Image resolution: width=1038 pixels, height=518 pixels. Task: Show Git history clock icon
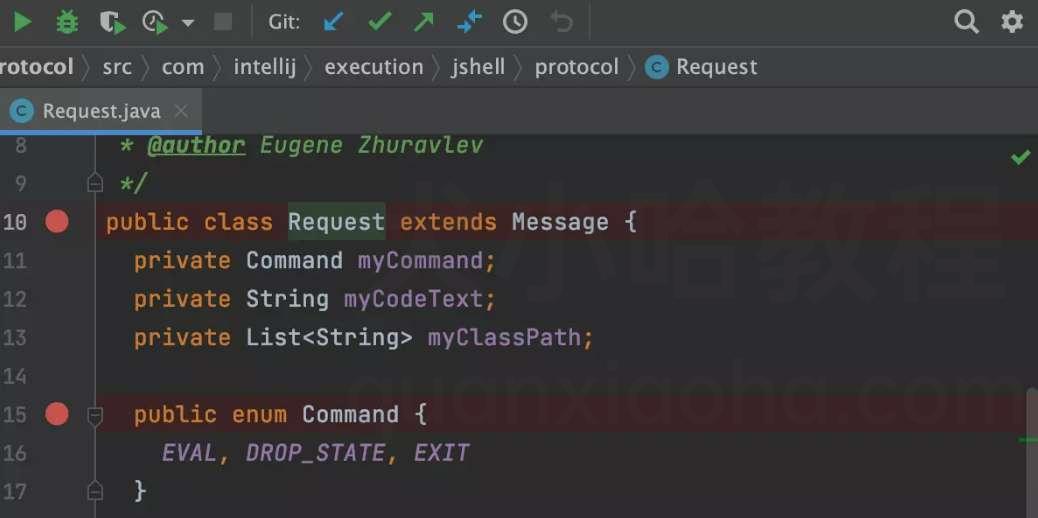pos(515,23)
